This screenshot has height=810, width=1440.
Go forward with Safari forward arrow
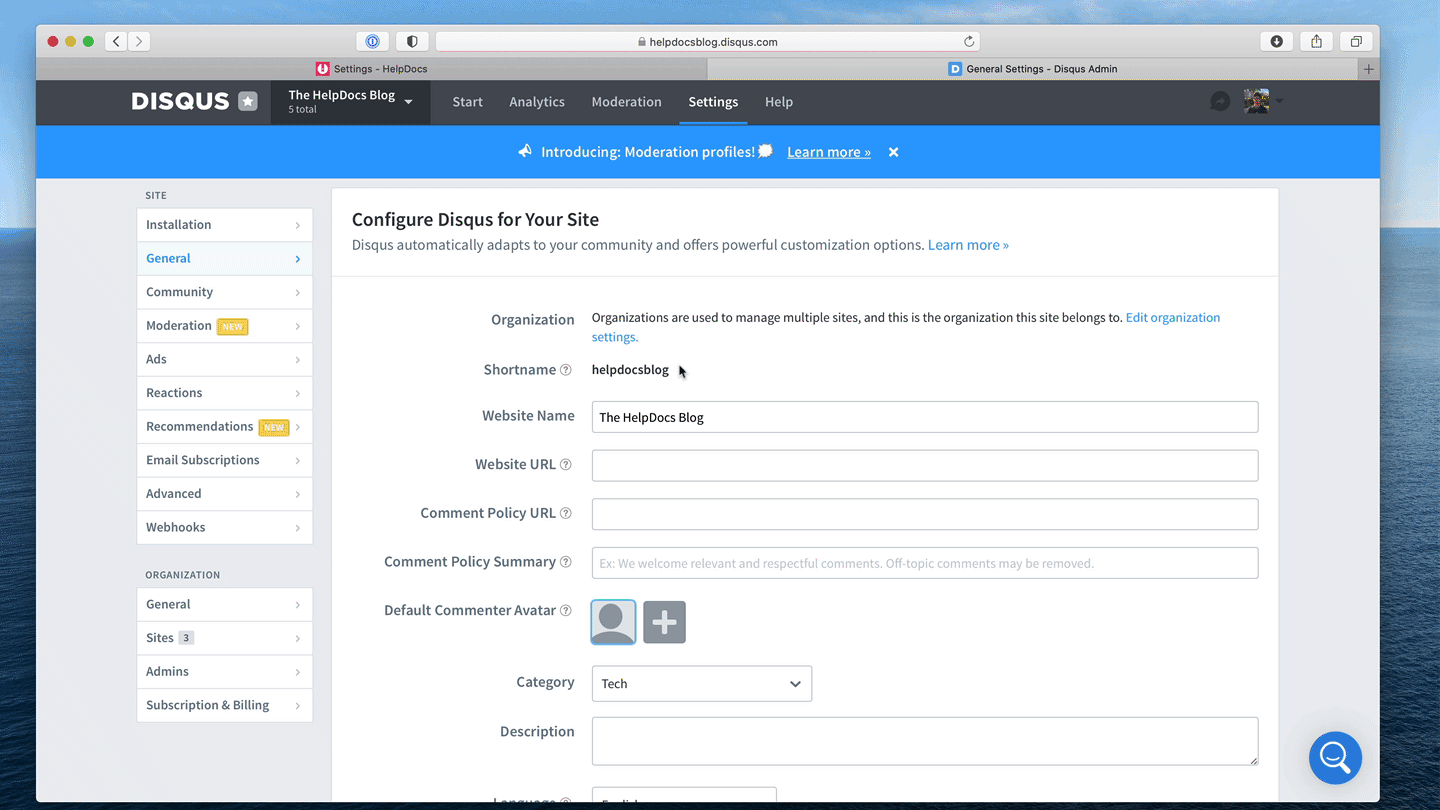139,41
